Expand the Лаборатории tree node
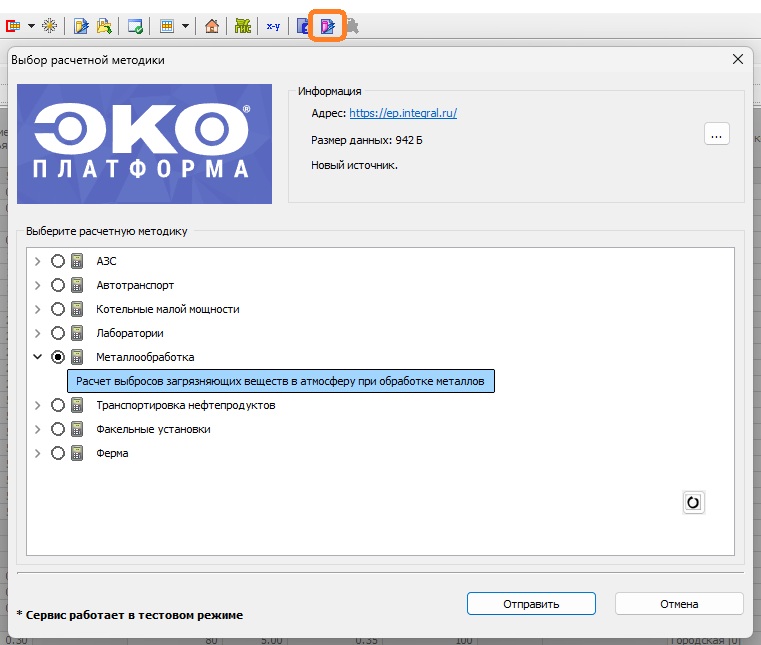Image resolution: width=761 pixels, height=645 pixels. [x=38, y=333]
